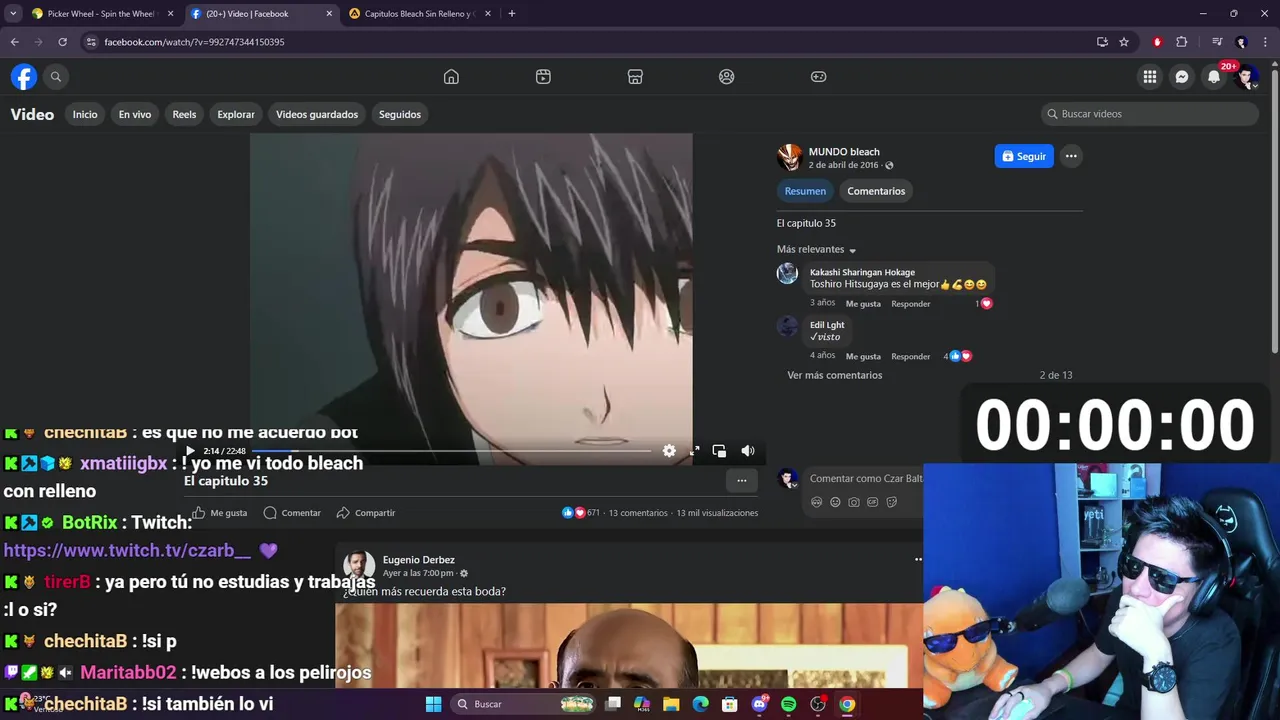The height and width of the screenshot is (720, 1280).
Task: Add a GIF to the comment
Action: 873,502
